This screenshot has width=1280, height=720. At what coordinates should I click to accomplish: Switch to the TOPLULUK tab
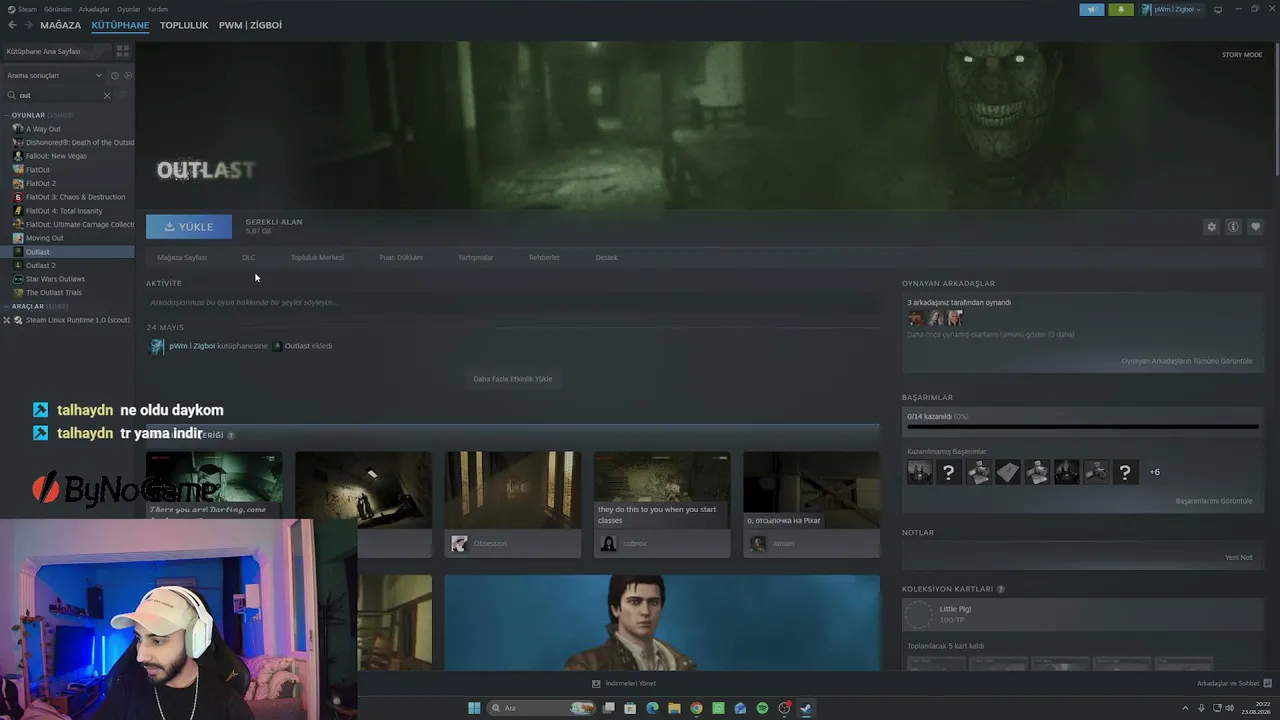[x=184, y=25]
